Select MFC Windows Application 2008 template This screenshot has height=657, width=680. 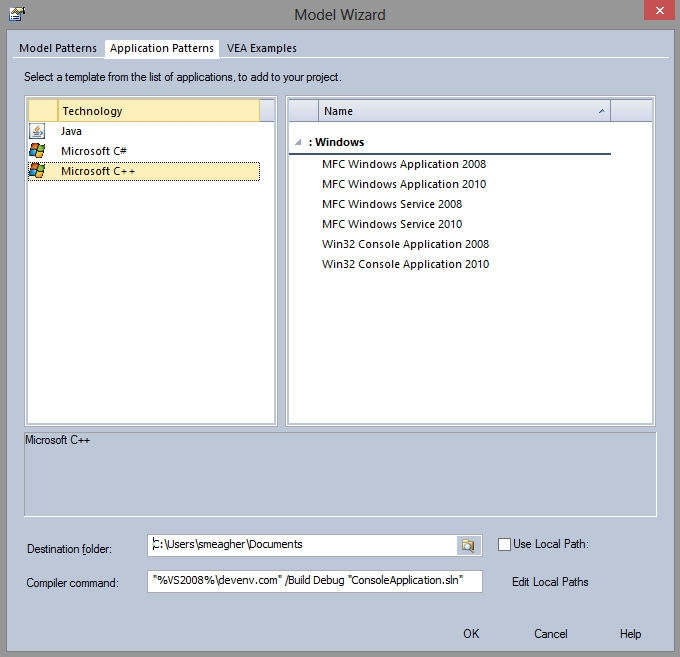click(404, 164)
